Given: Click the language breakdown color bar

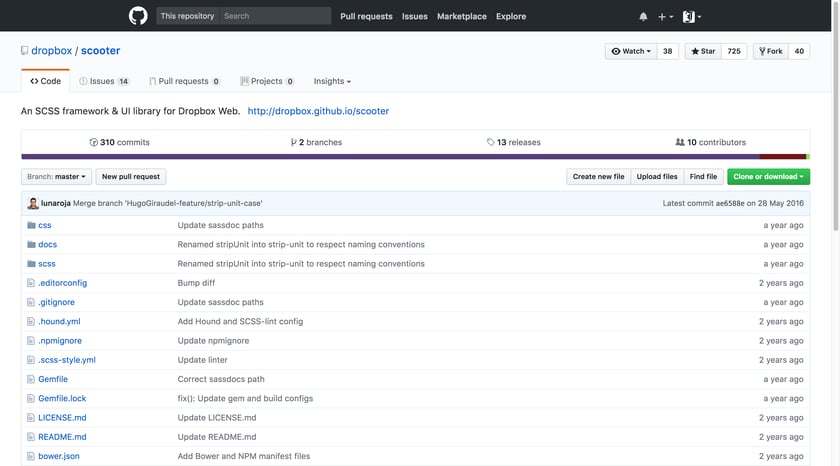Looking at the screenshot, I should pyautogui.click(x=415, y=156).
